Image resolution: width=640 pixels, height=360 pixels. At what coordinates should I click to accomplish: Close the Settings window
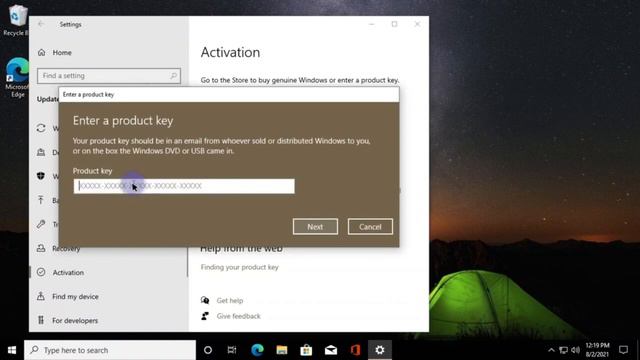click(417, 24)
